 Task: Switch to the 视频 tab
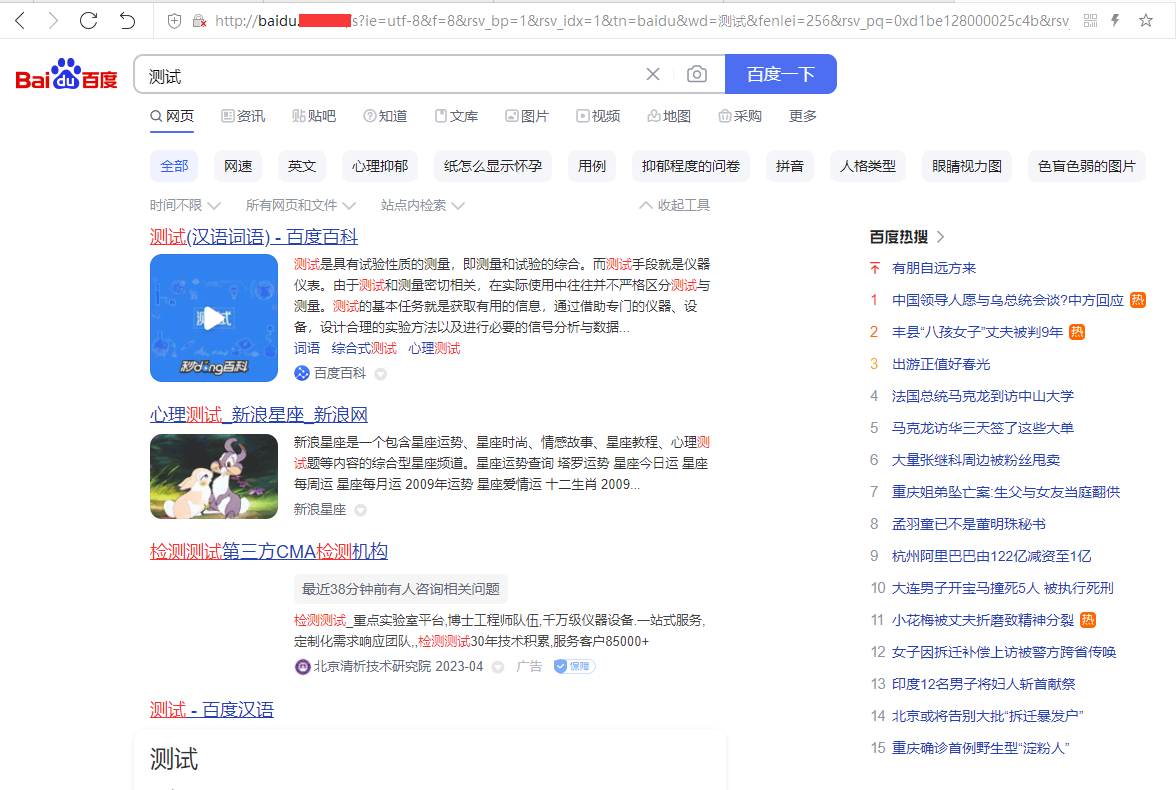598,116
